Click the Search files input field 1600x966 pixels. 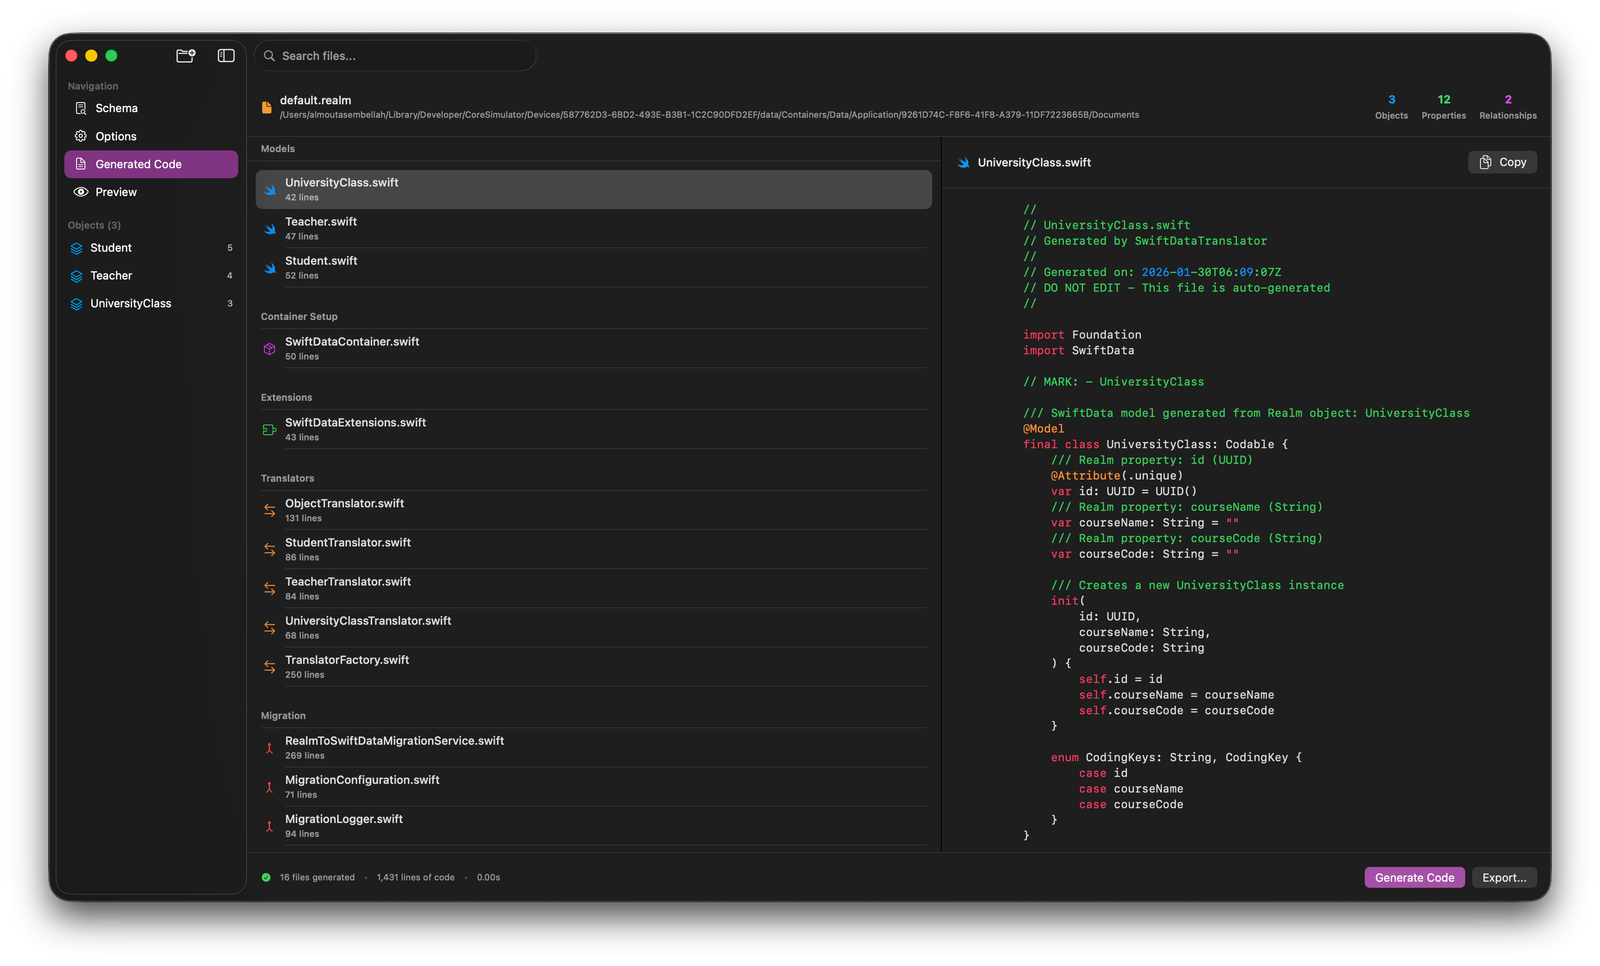[x=395, y=56]
